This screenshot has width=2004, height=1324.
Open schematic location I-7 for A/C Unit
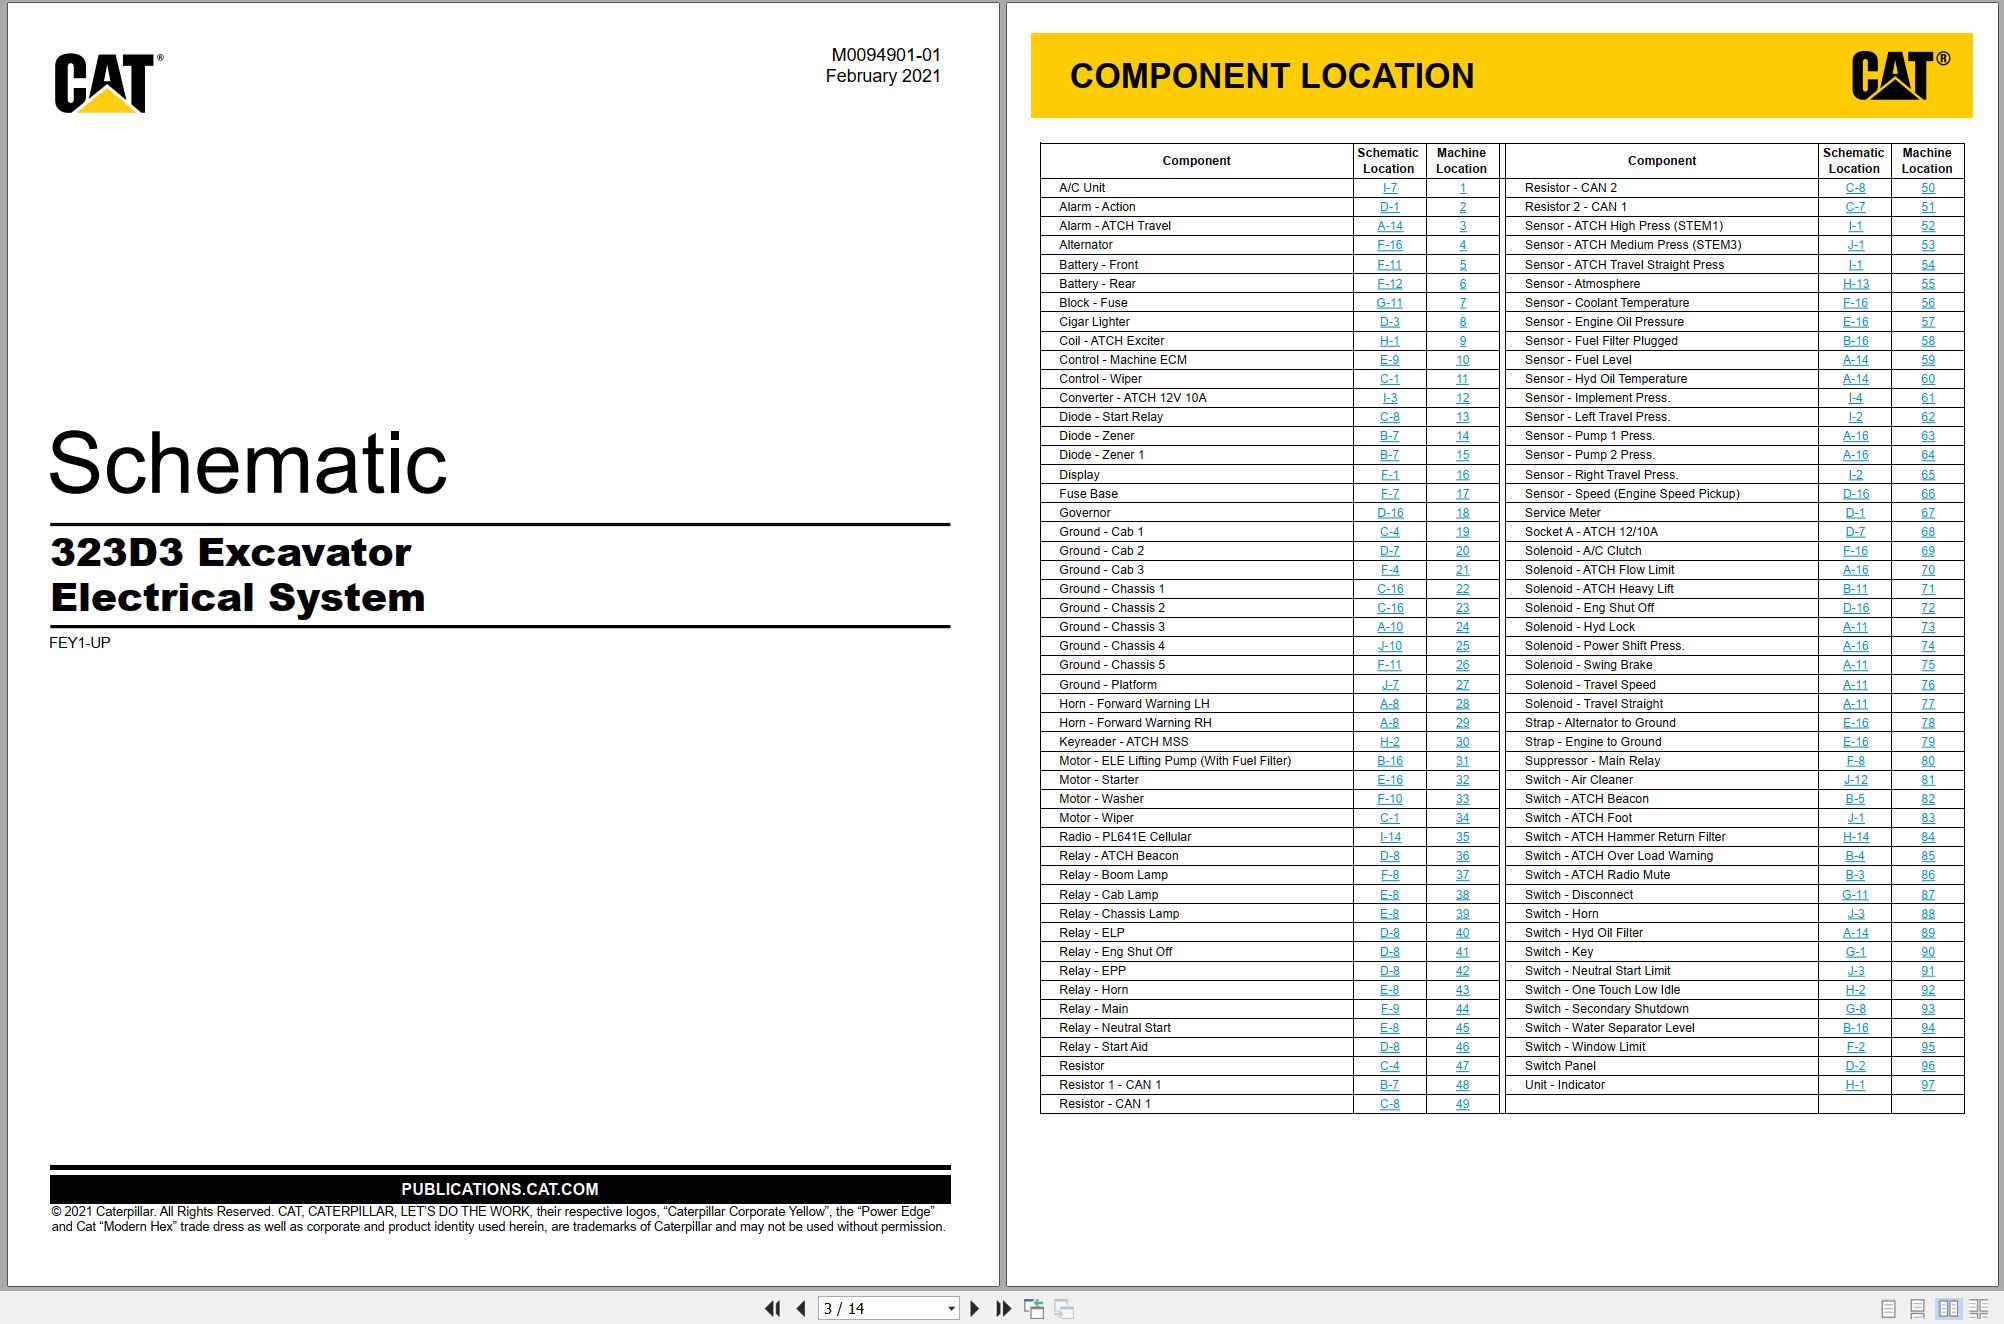tap(1389, 188)
